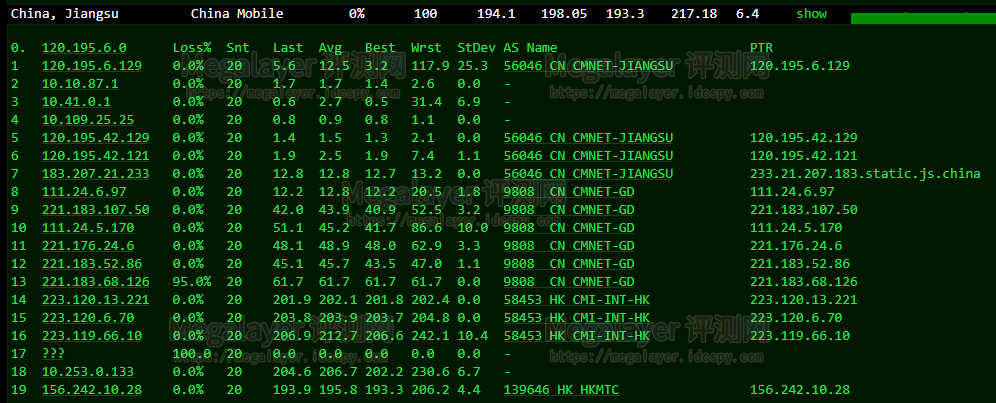Screen dimensions: 996x403
Task: Open hop 14 IP 223.120.13.221 link
Action: point(95,299)
